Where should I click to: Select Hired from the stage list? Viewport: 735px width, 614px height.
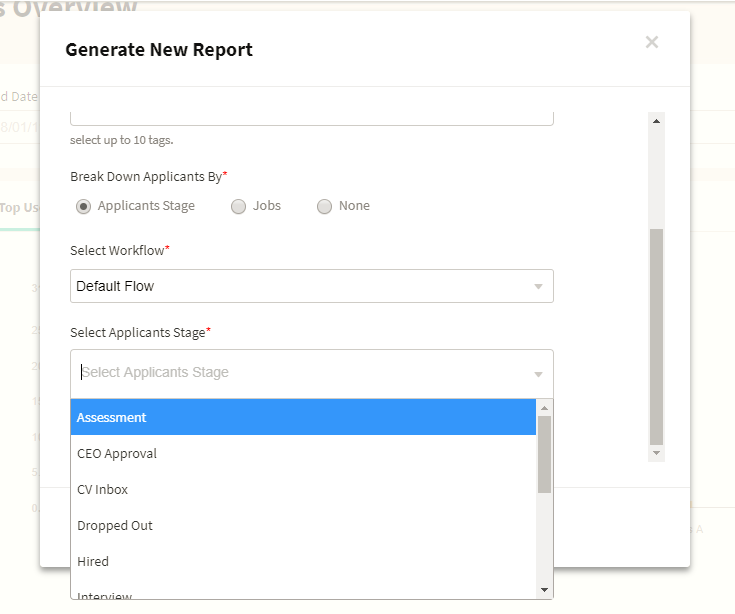click(303, 561)
